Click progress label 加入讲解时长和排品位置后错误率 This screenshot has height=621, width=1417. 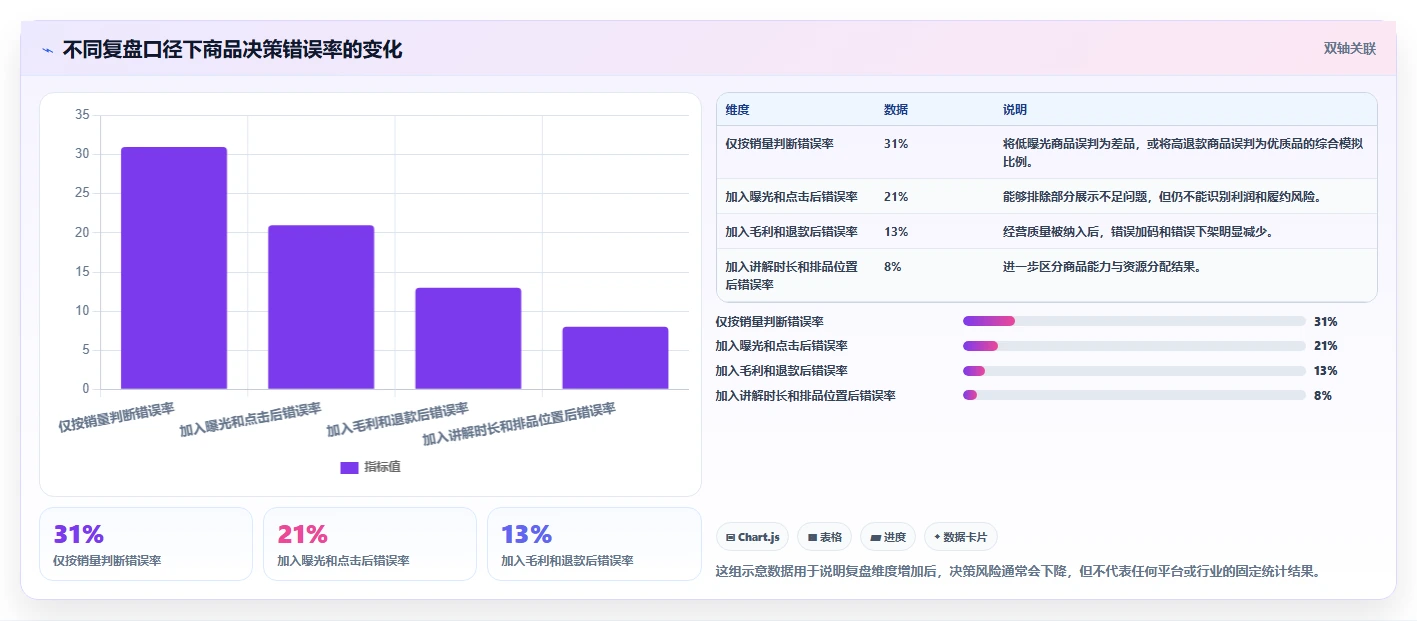(805, 396)
